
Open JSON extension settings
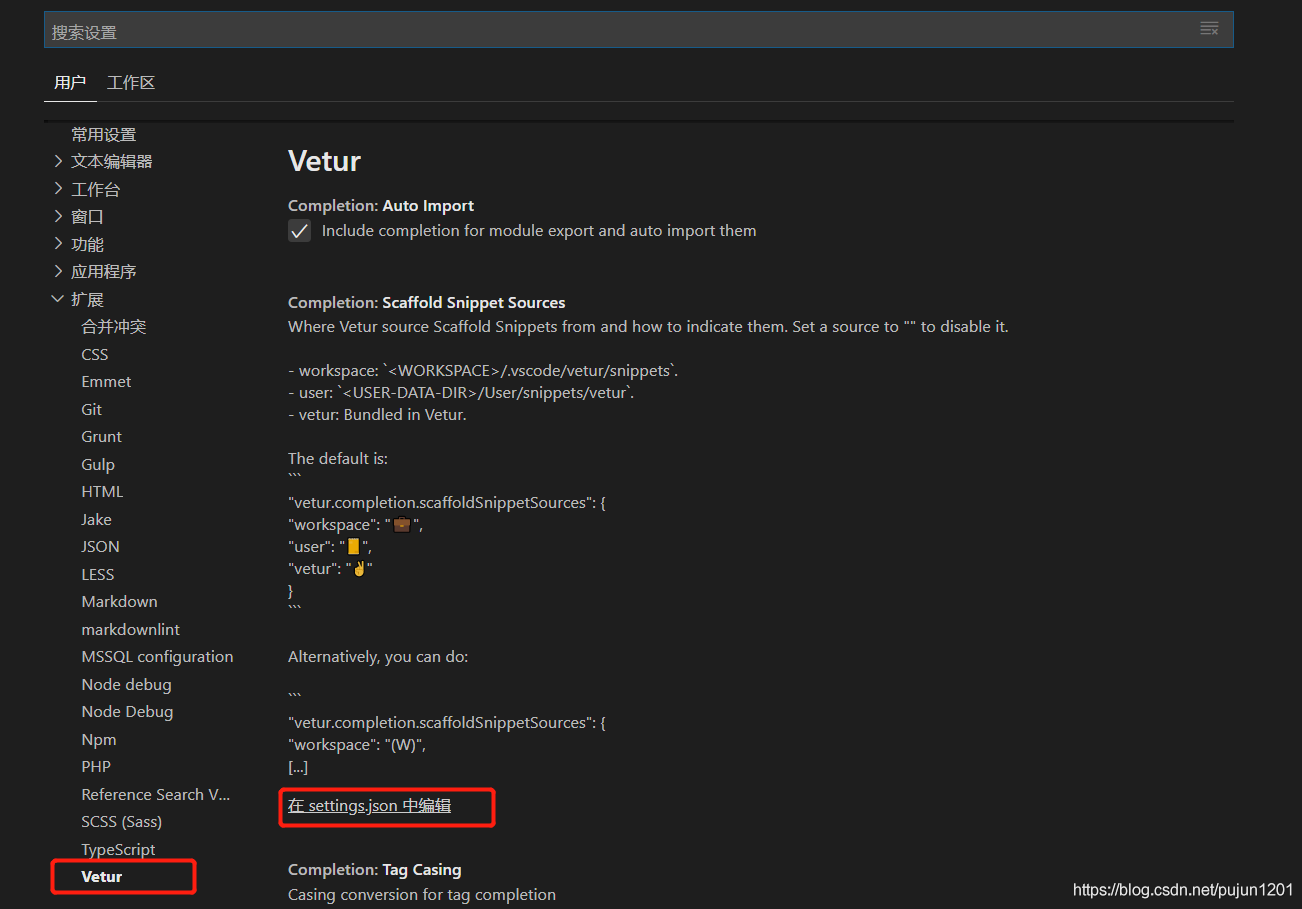click(100, 547)
